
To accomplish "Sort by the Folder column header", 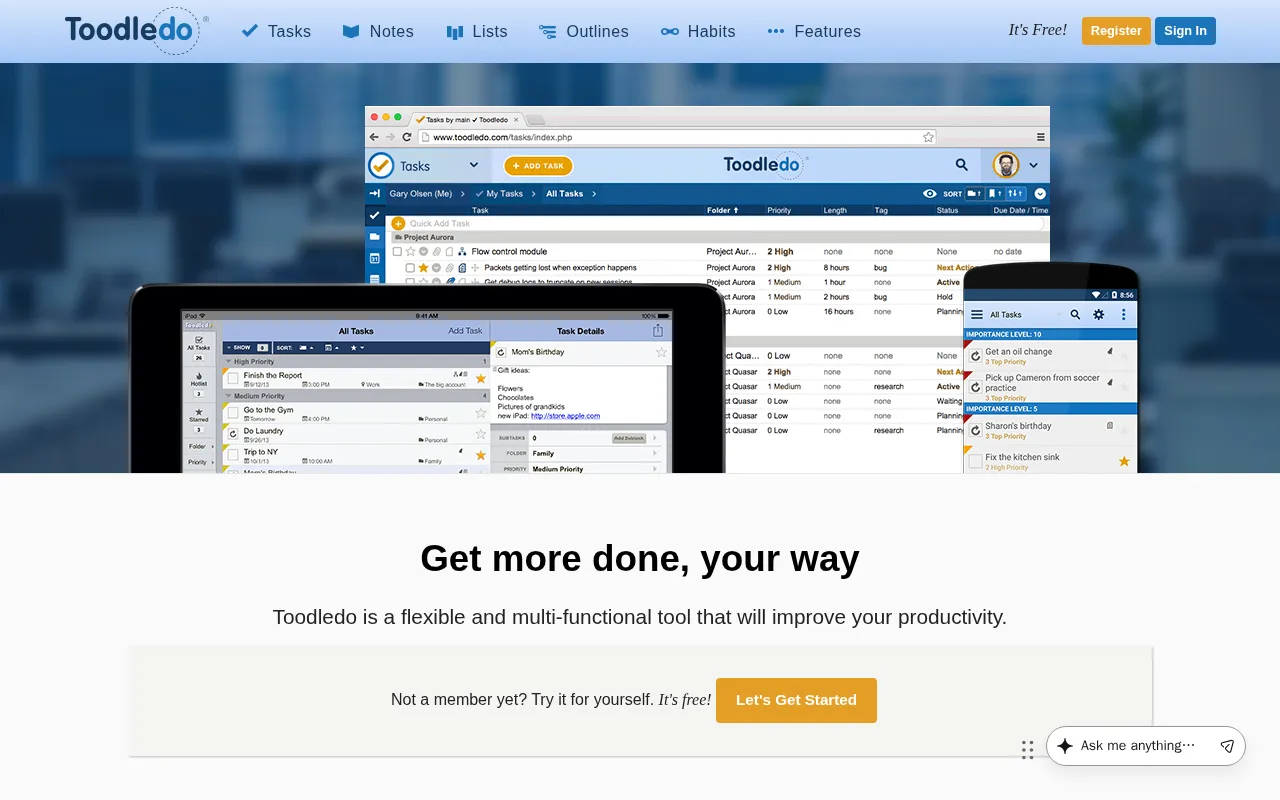I will point(722,211).
